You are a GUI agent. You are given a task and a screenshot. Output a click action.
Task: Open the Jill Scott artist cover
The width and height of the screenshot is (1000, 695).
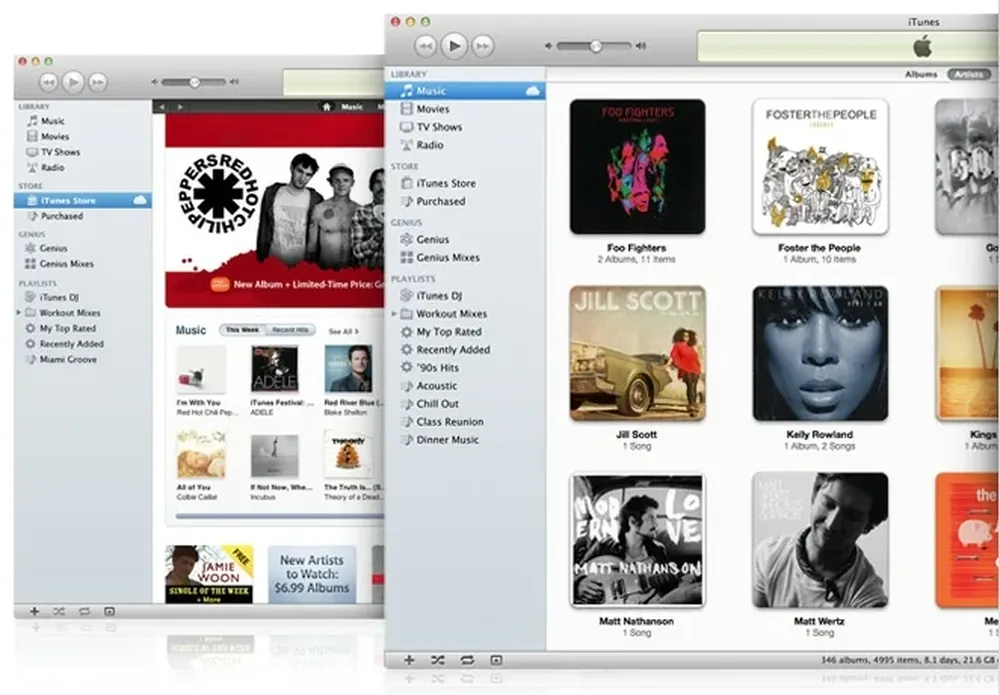pyautogui.click(x=637, y=353)
